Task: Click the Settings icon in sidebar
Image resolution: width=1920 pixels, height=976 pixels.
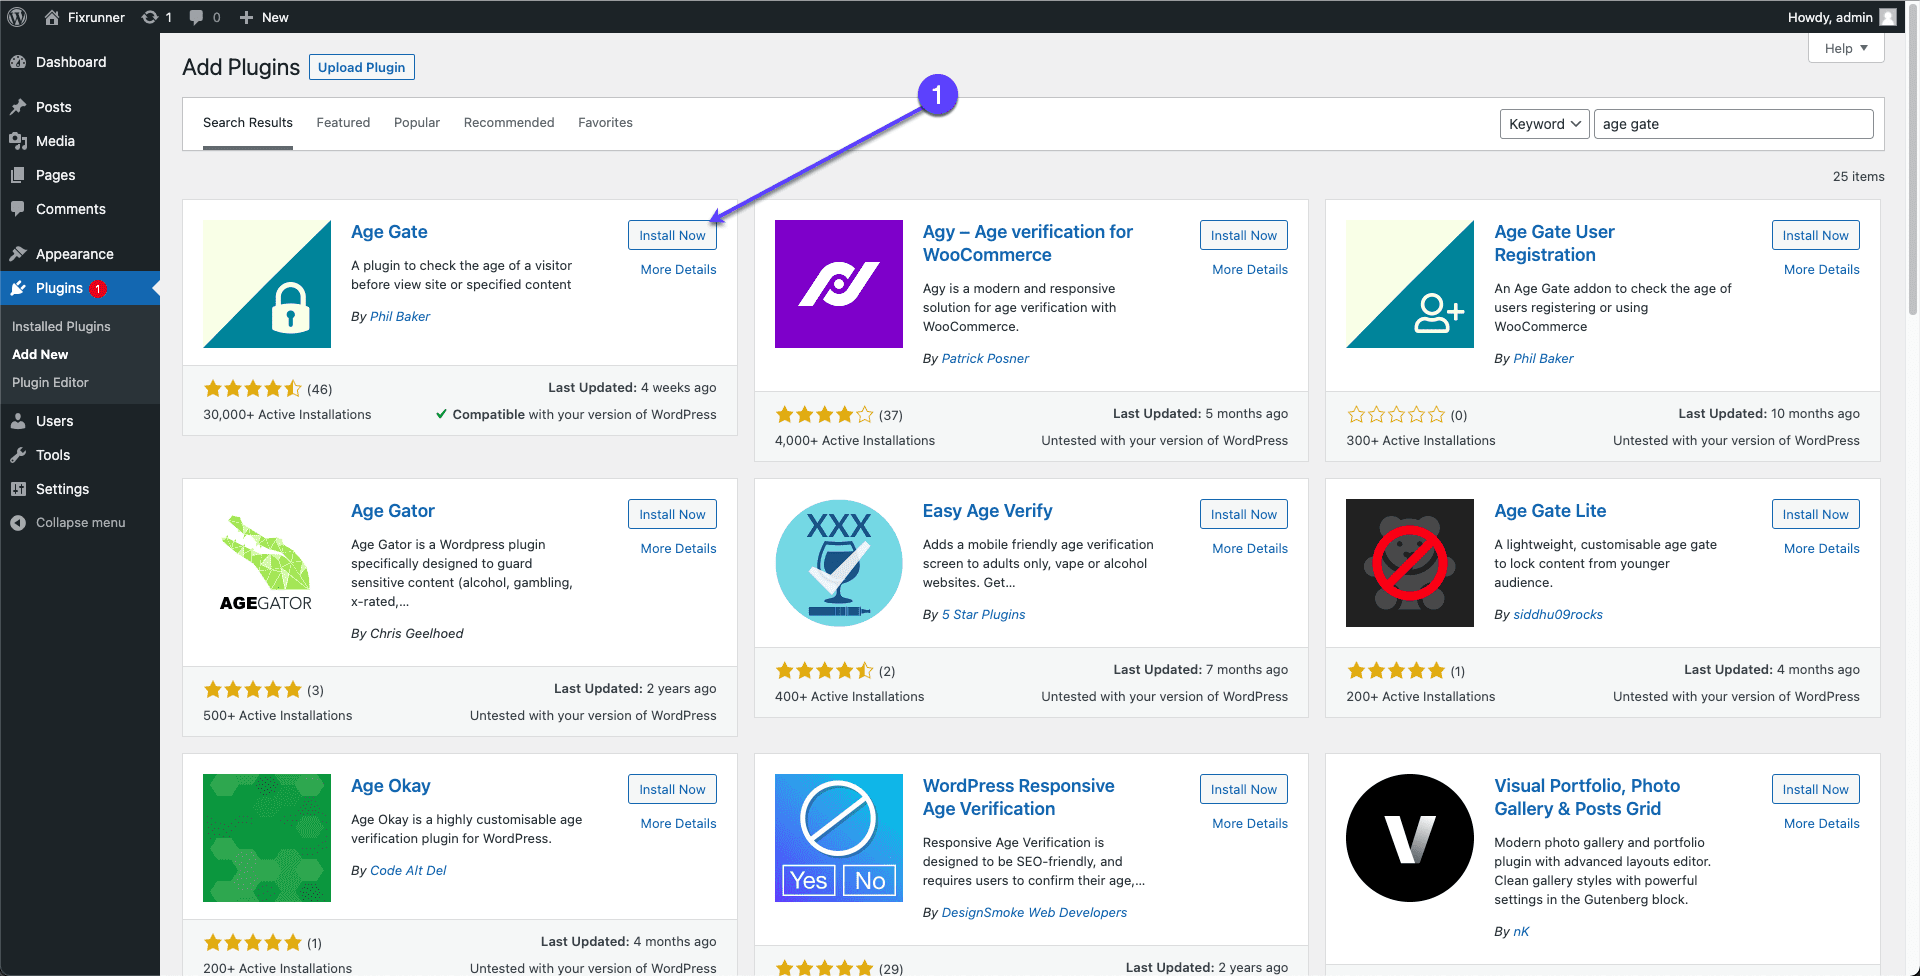Action: (18, 489)
